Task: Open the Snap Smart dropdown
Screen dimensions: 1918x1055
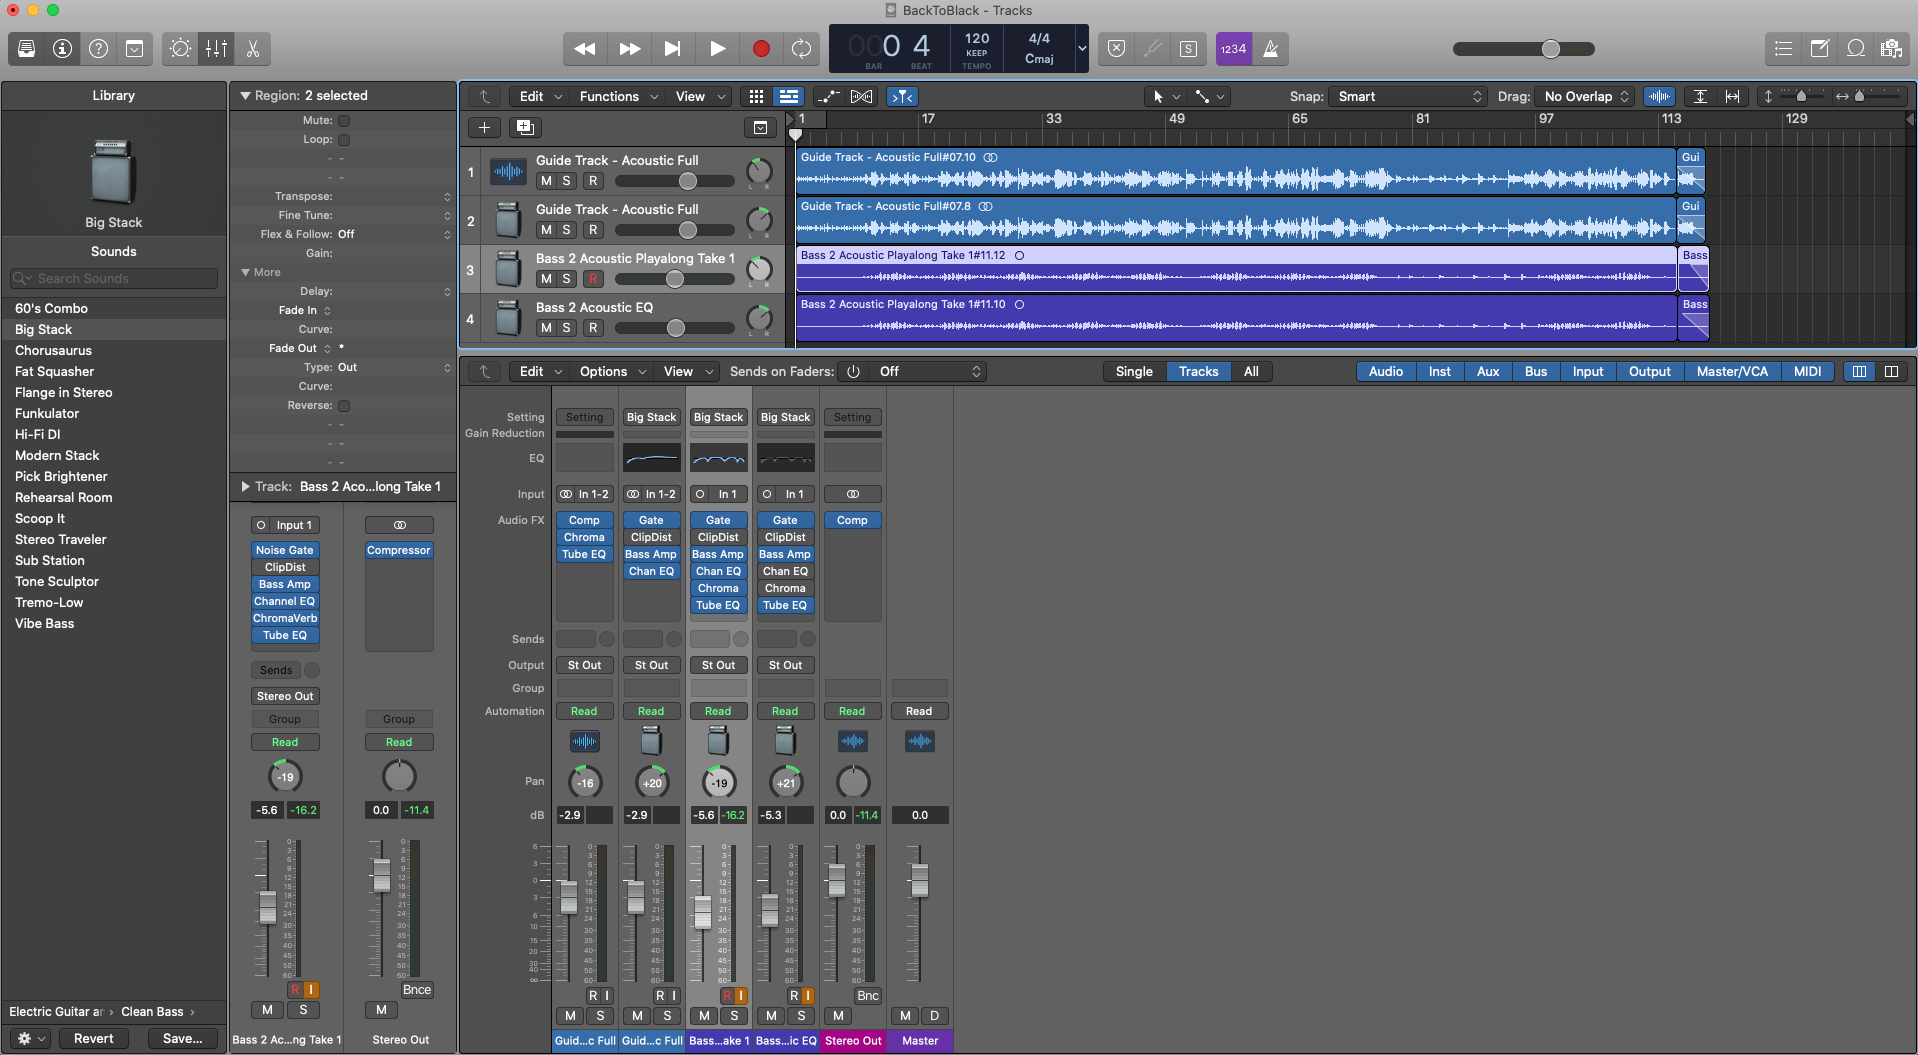Action: tap(1409, 96)
